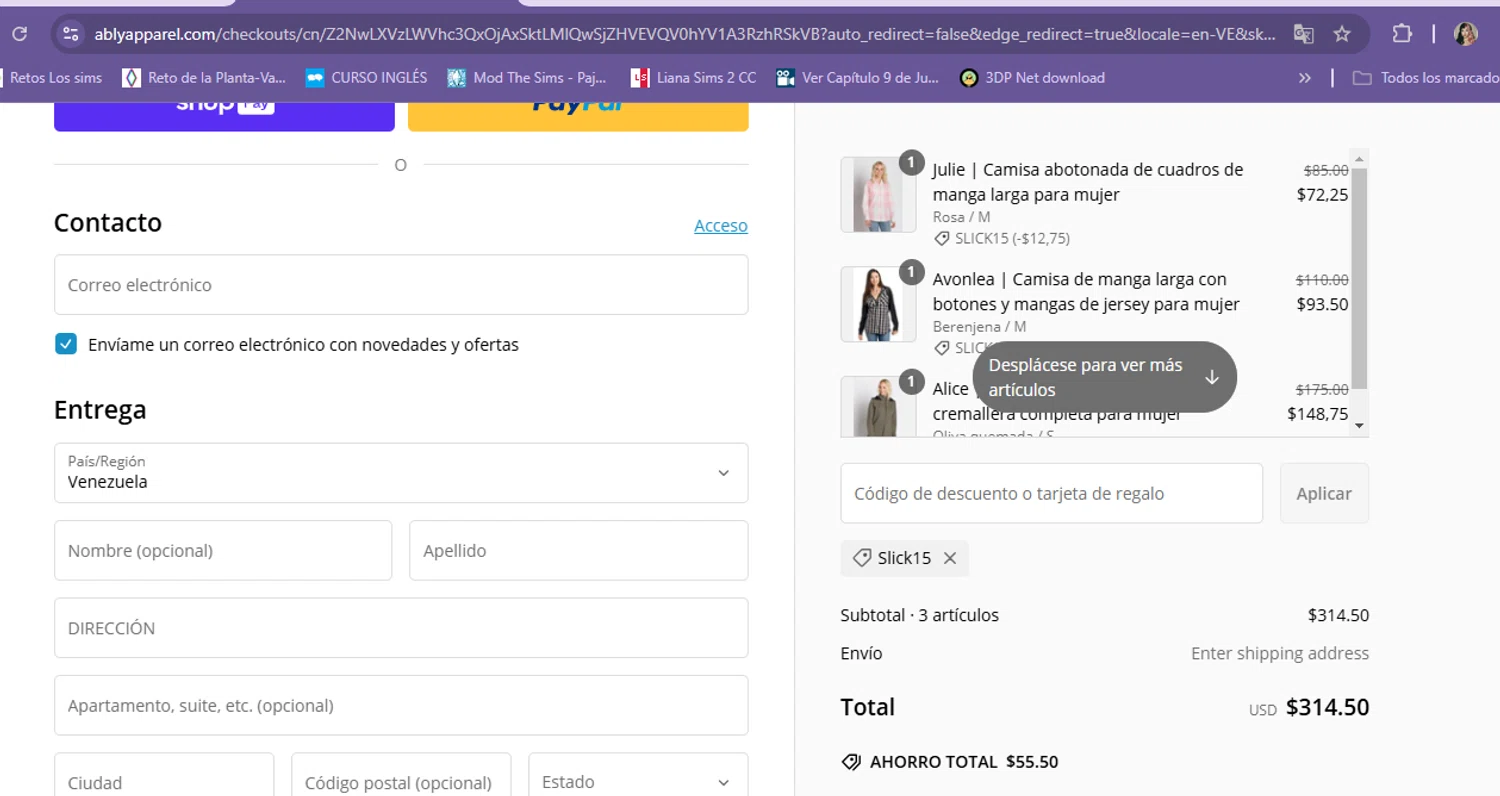Pay with the PayPal button

(578, 116)
